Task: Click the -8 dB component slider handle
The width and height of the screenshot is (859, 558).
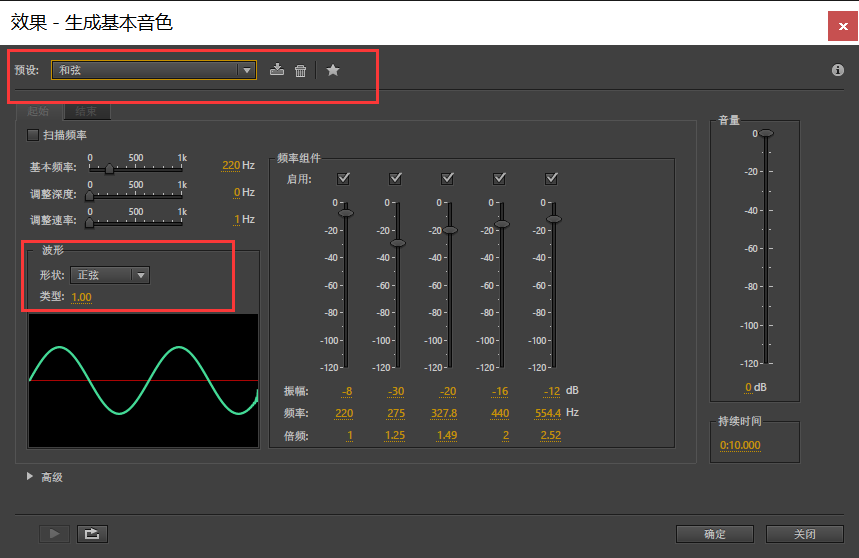Action: tap(346, 213)
